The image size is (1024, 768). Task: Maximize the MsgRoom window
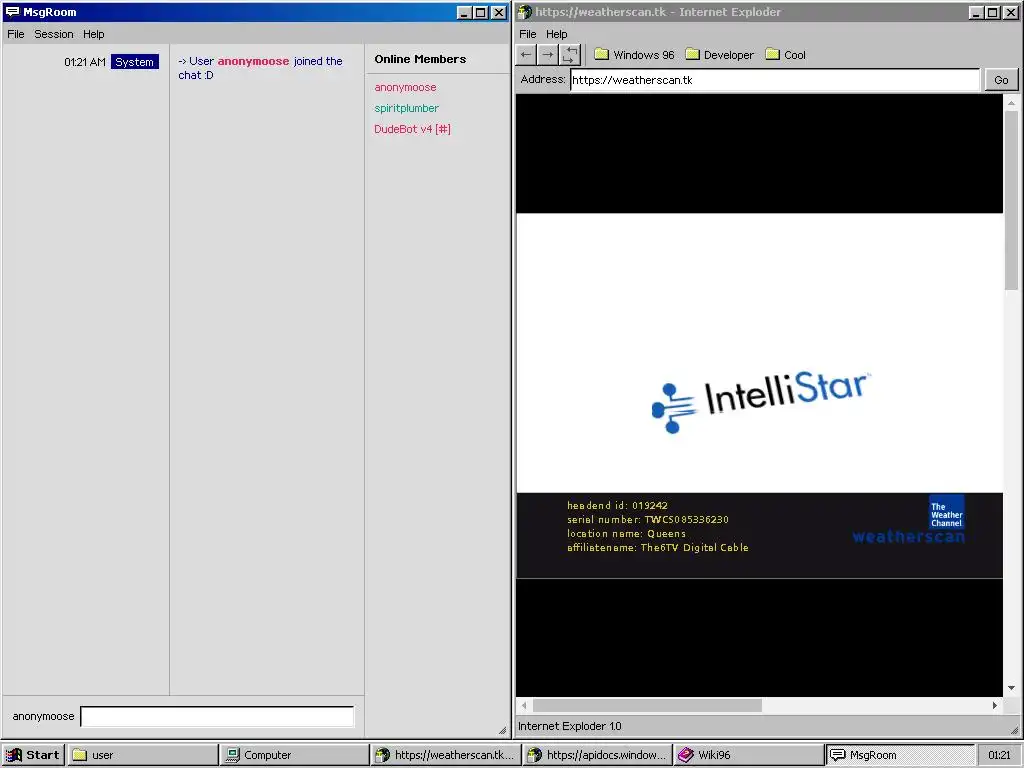[481, 12]
